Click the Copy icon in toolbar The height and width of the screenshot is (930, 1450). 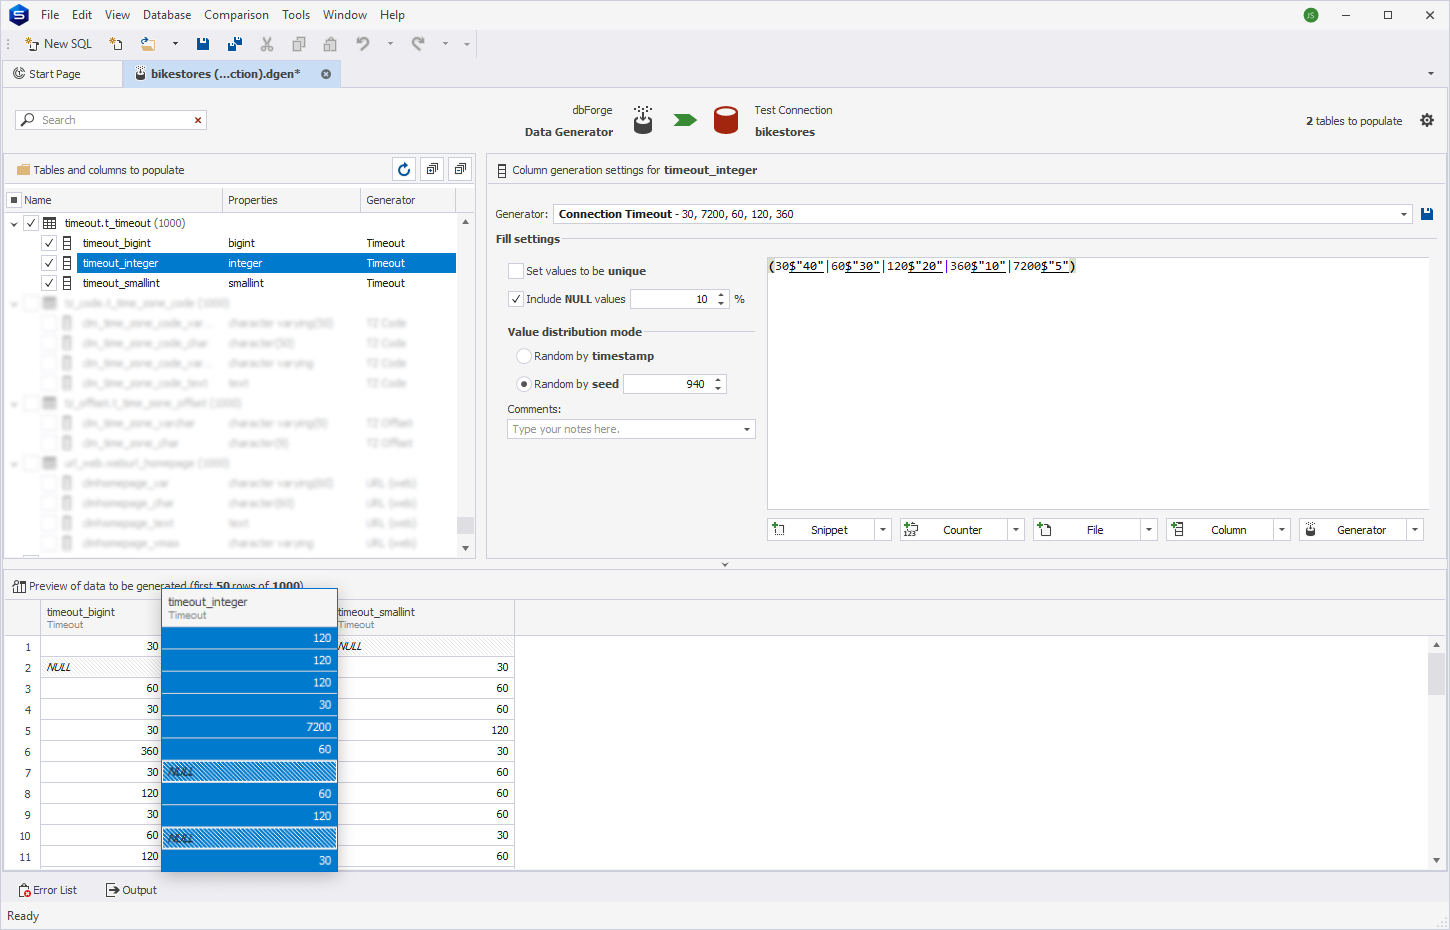[x=299, y=44]
